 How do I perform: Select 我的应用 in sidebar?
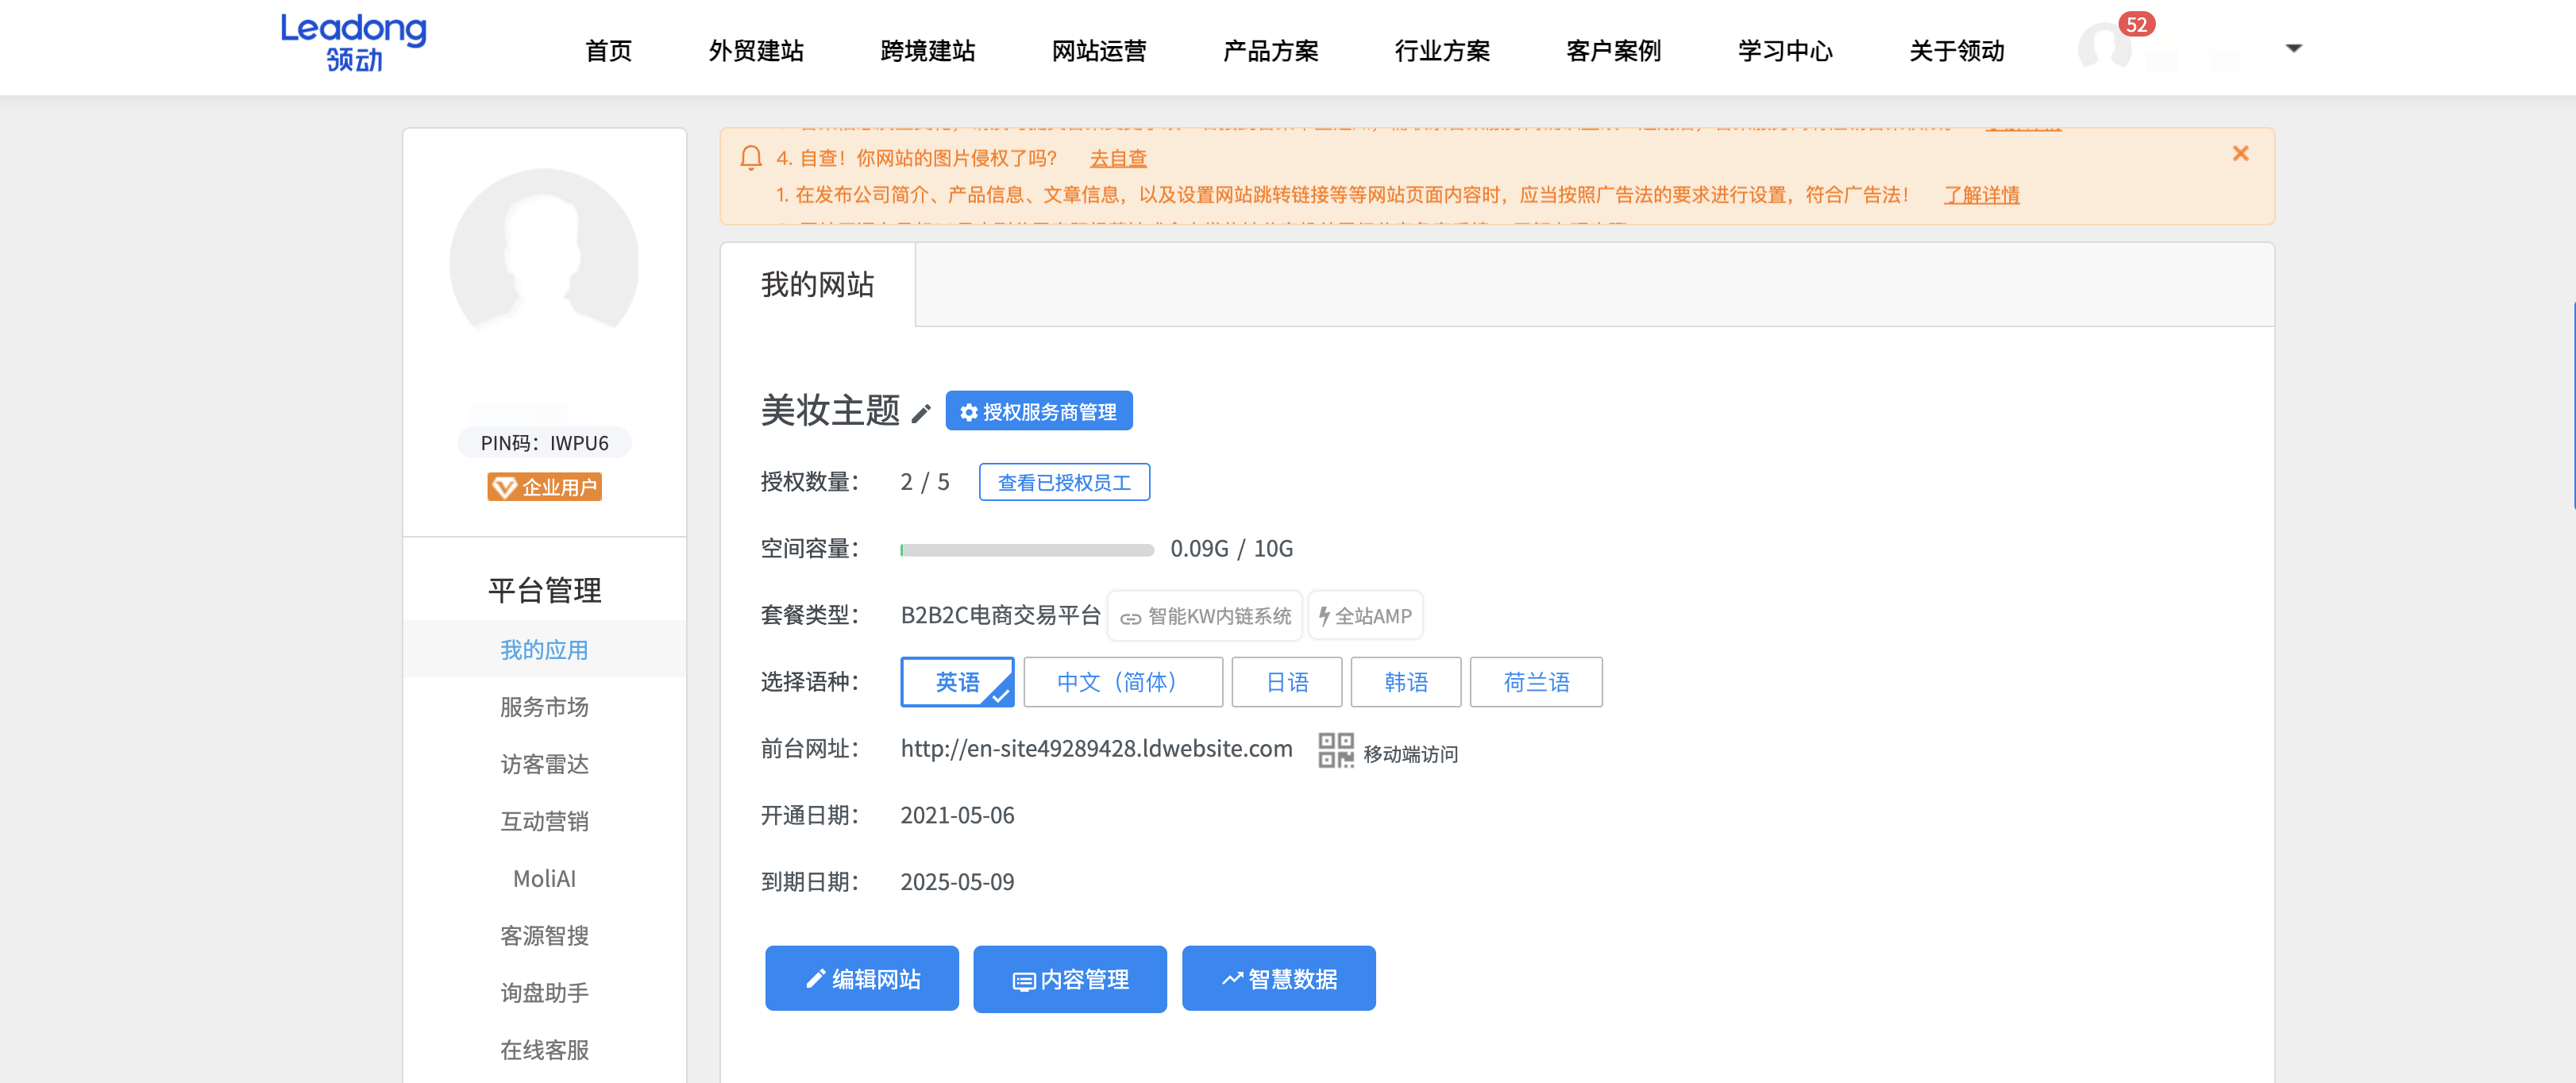click(545, 650)
